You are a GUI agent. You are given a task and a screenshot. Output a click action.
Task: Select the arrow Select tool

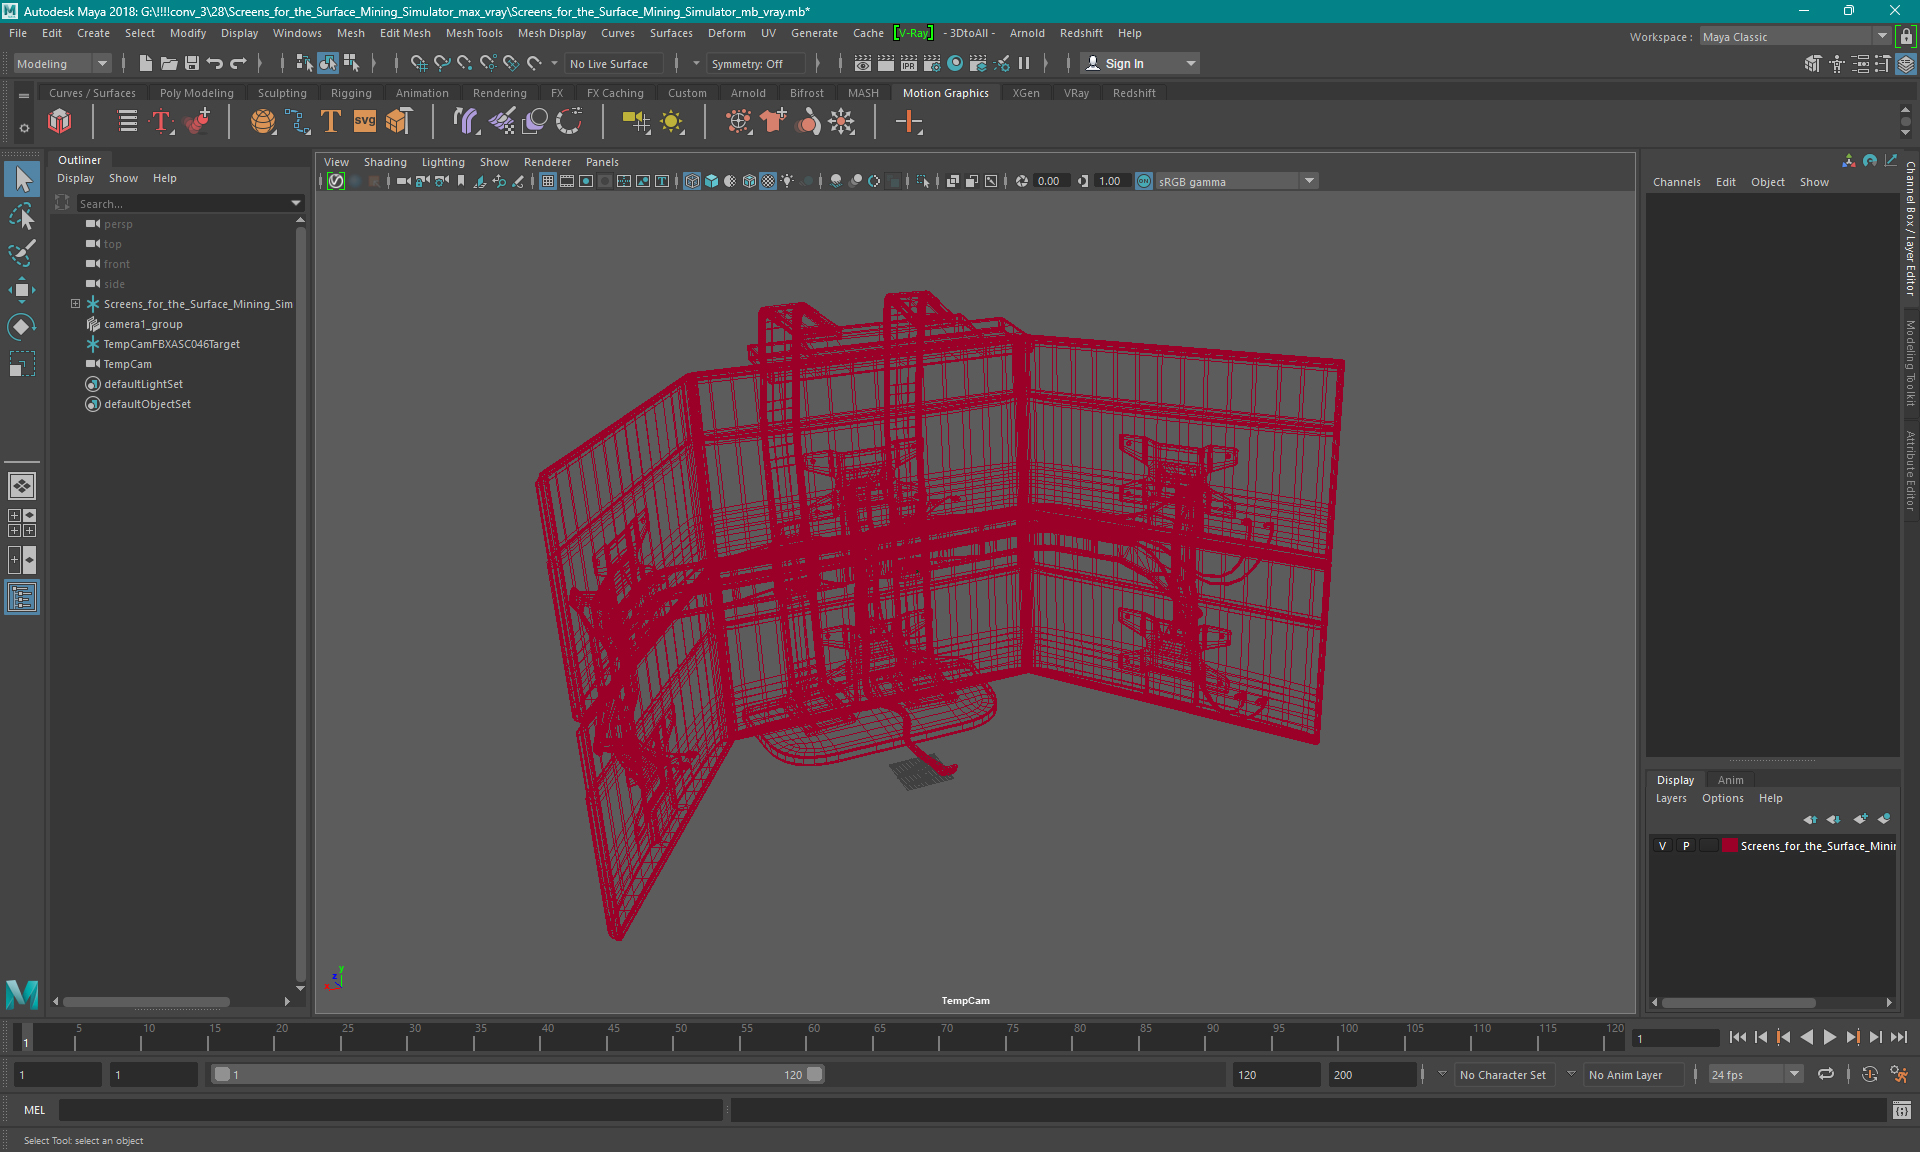point(22,179)
